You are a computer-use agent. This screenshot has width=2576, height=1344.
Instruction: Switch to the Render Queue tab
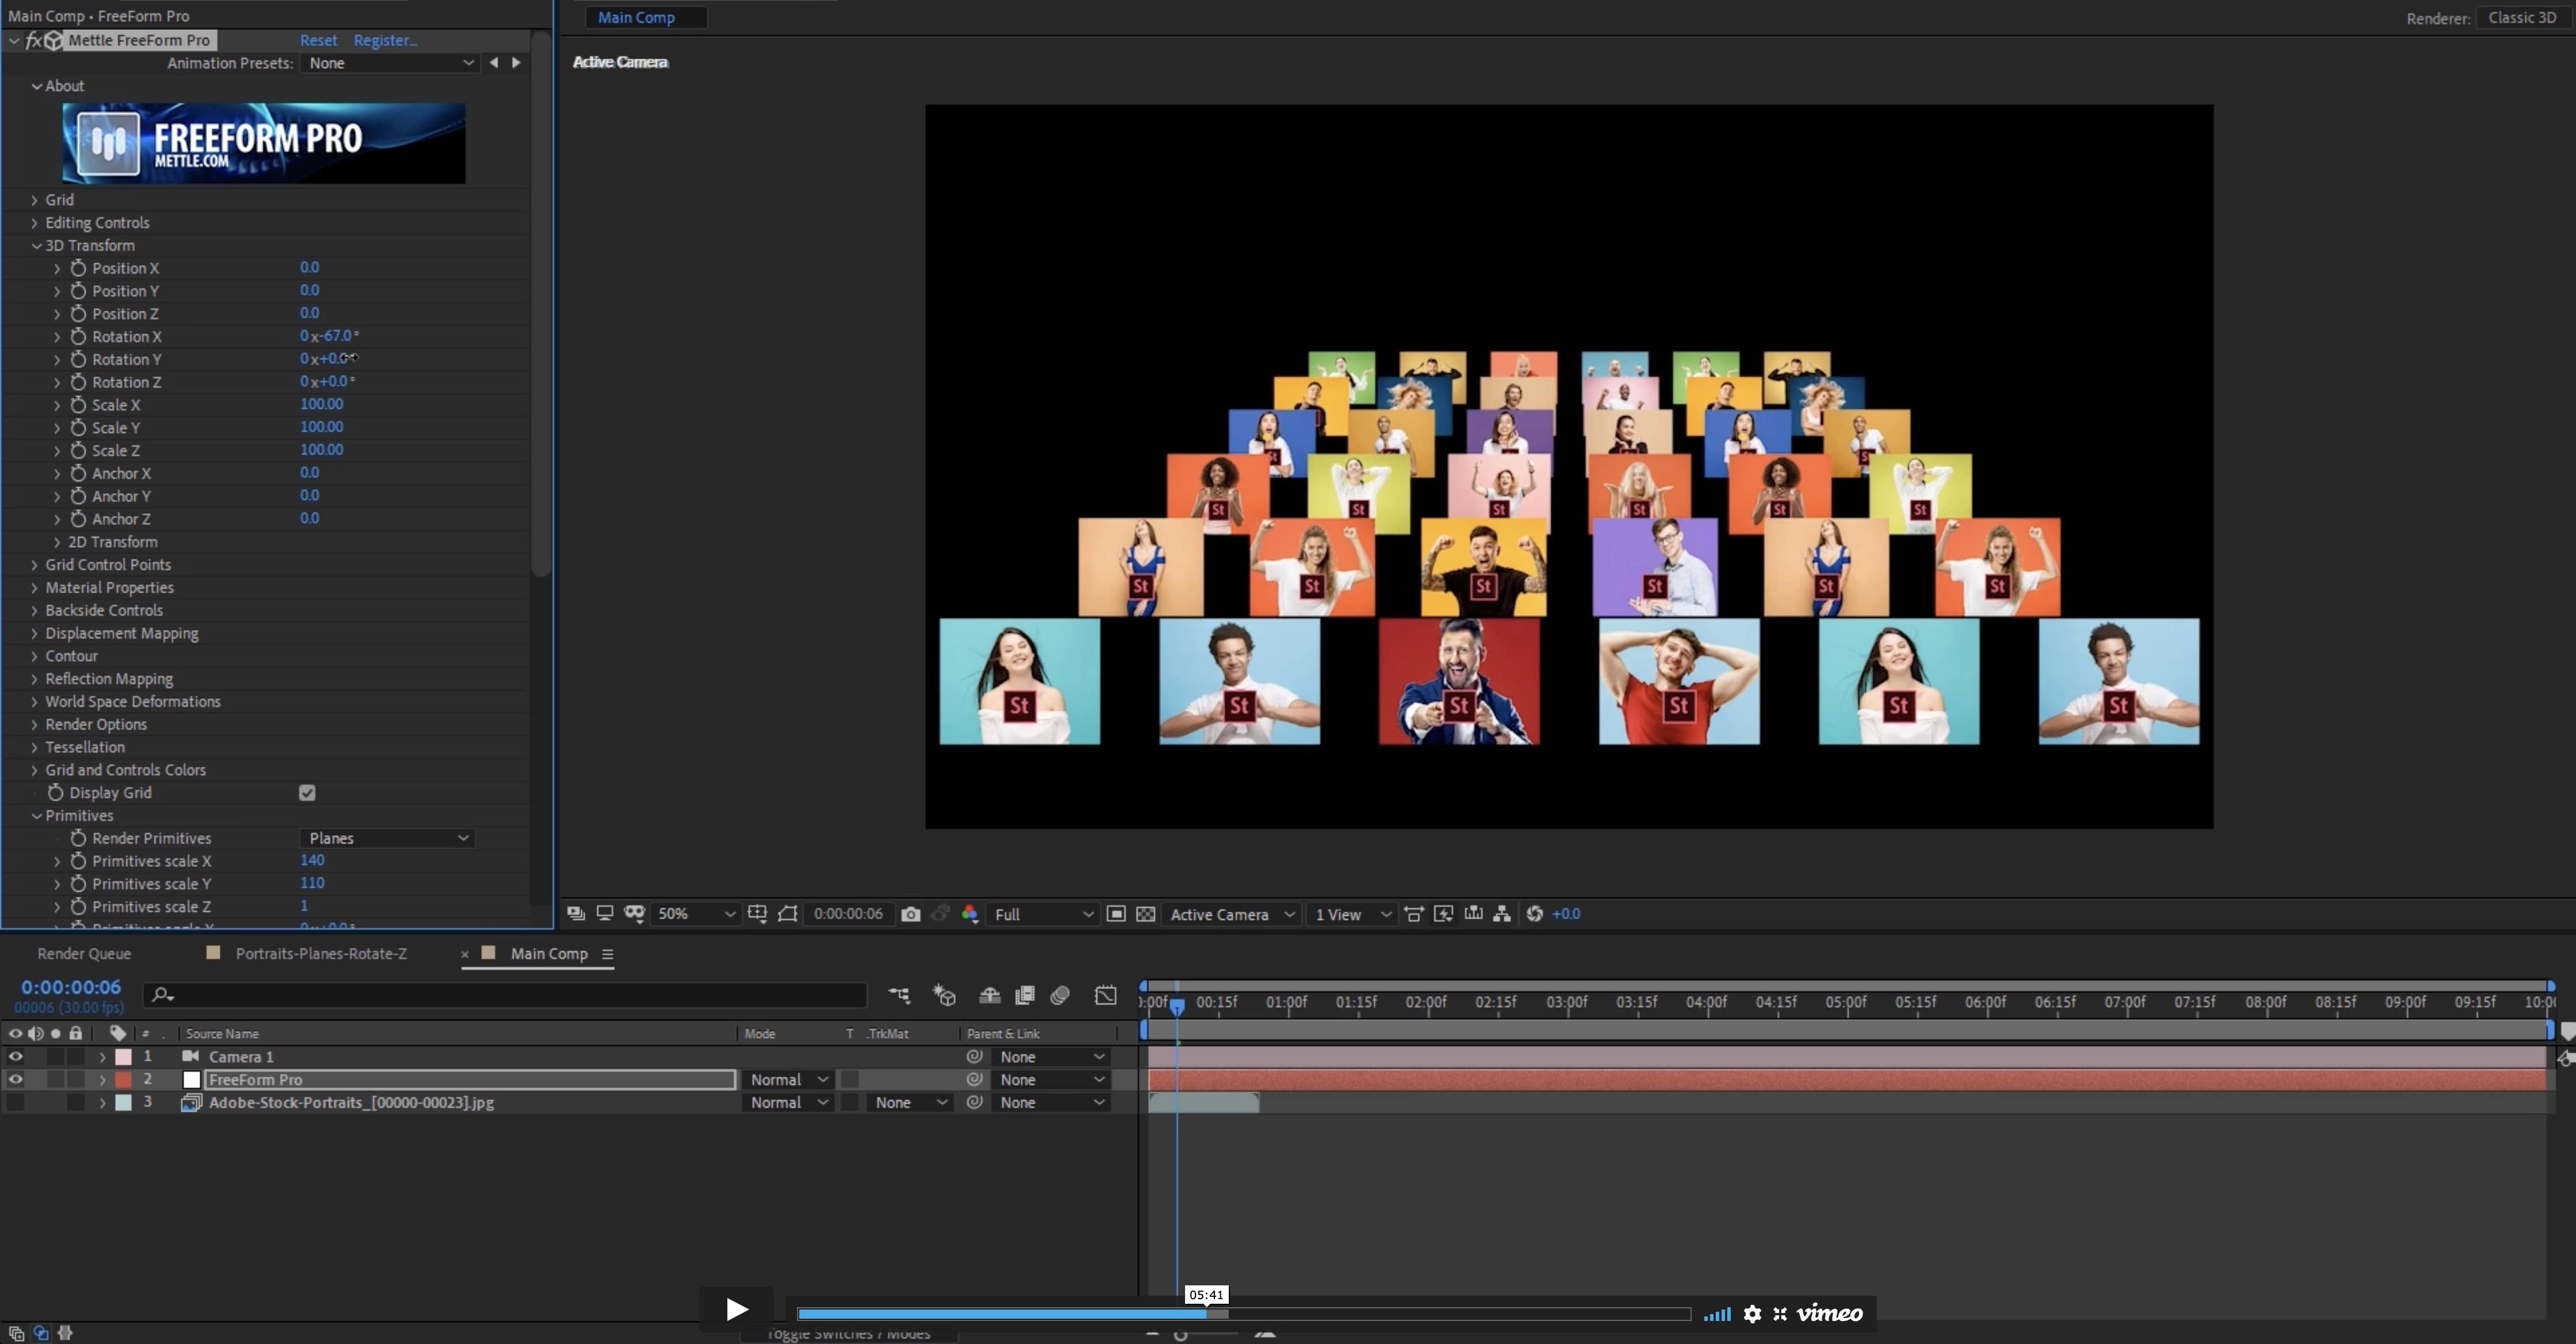pos(84,954)
